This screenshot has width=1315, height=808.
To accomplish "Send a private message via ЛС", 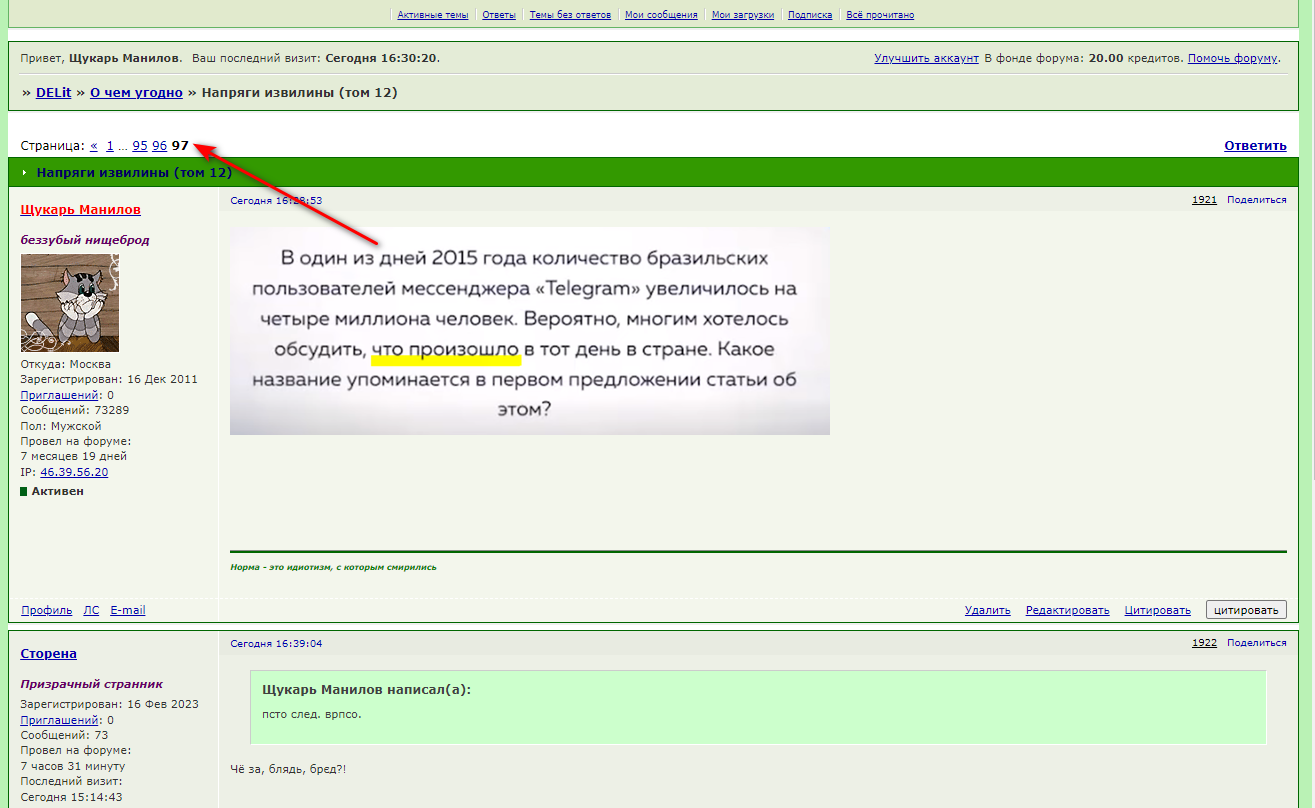I will (91, 610).
